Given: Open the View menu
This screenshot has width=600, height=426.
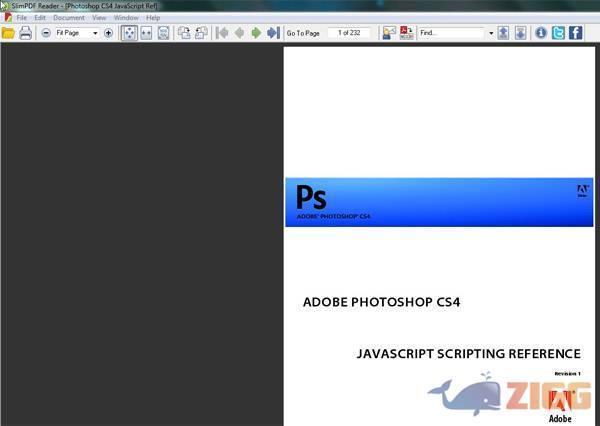Looking at the screenshot, I should [x=99, y=18].
